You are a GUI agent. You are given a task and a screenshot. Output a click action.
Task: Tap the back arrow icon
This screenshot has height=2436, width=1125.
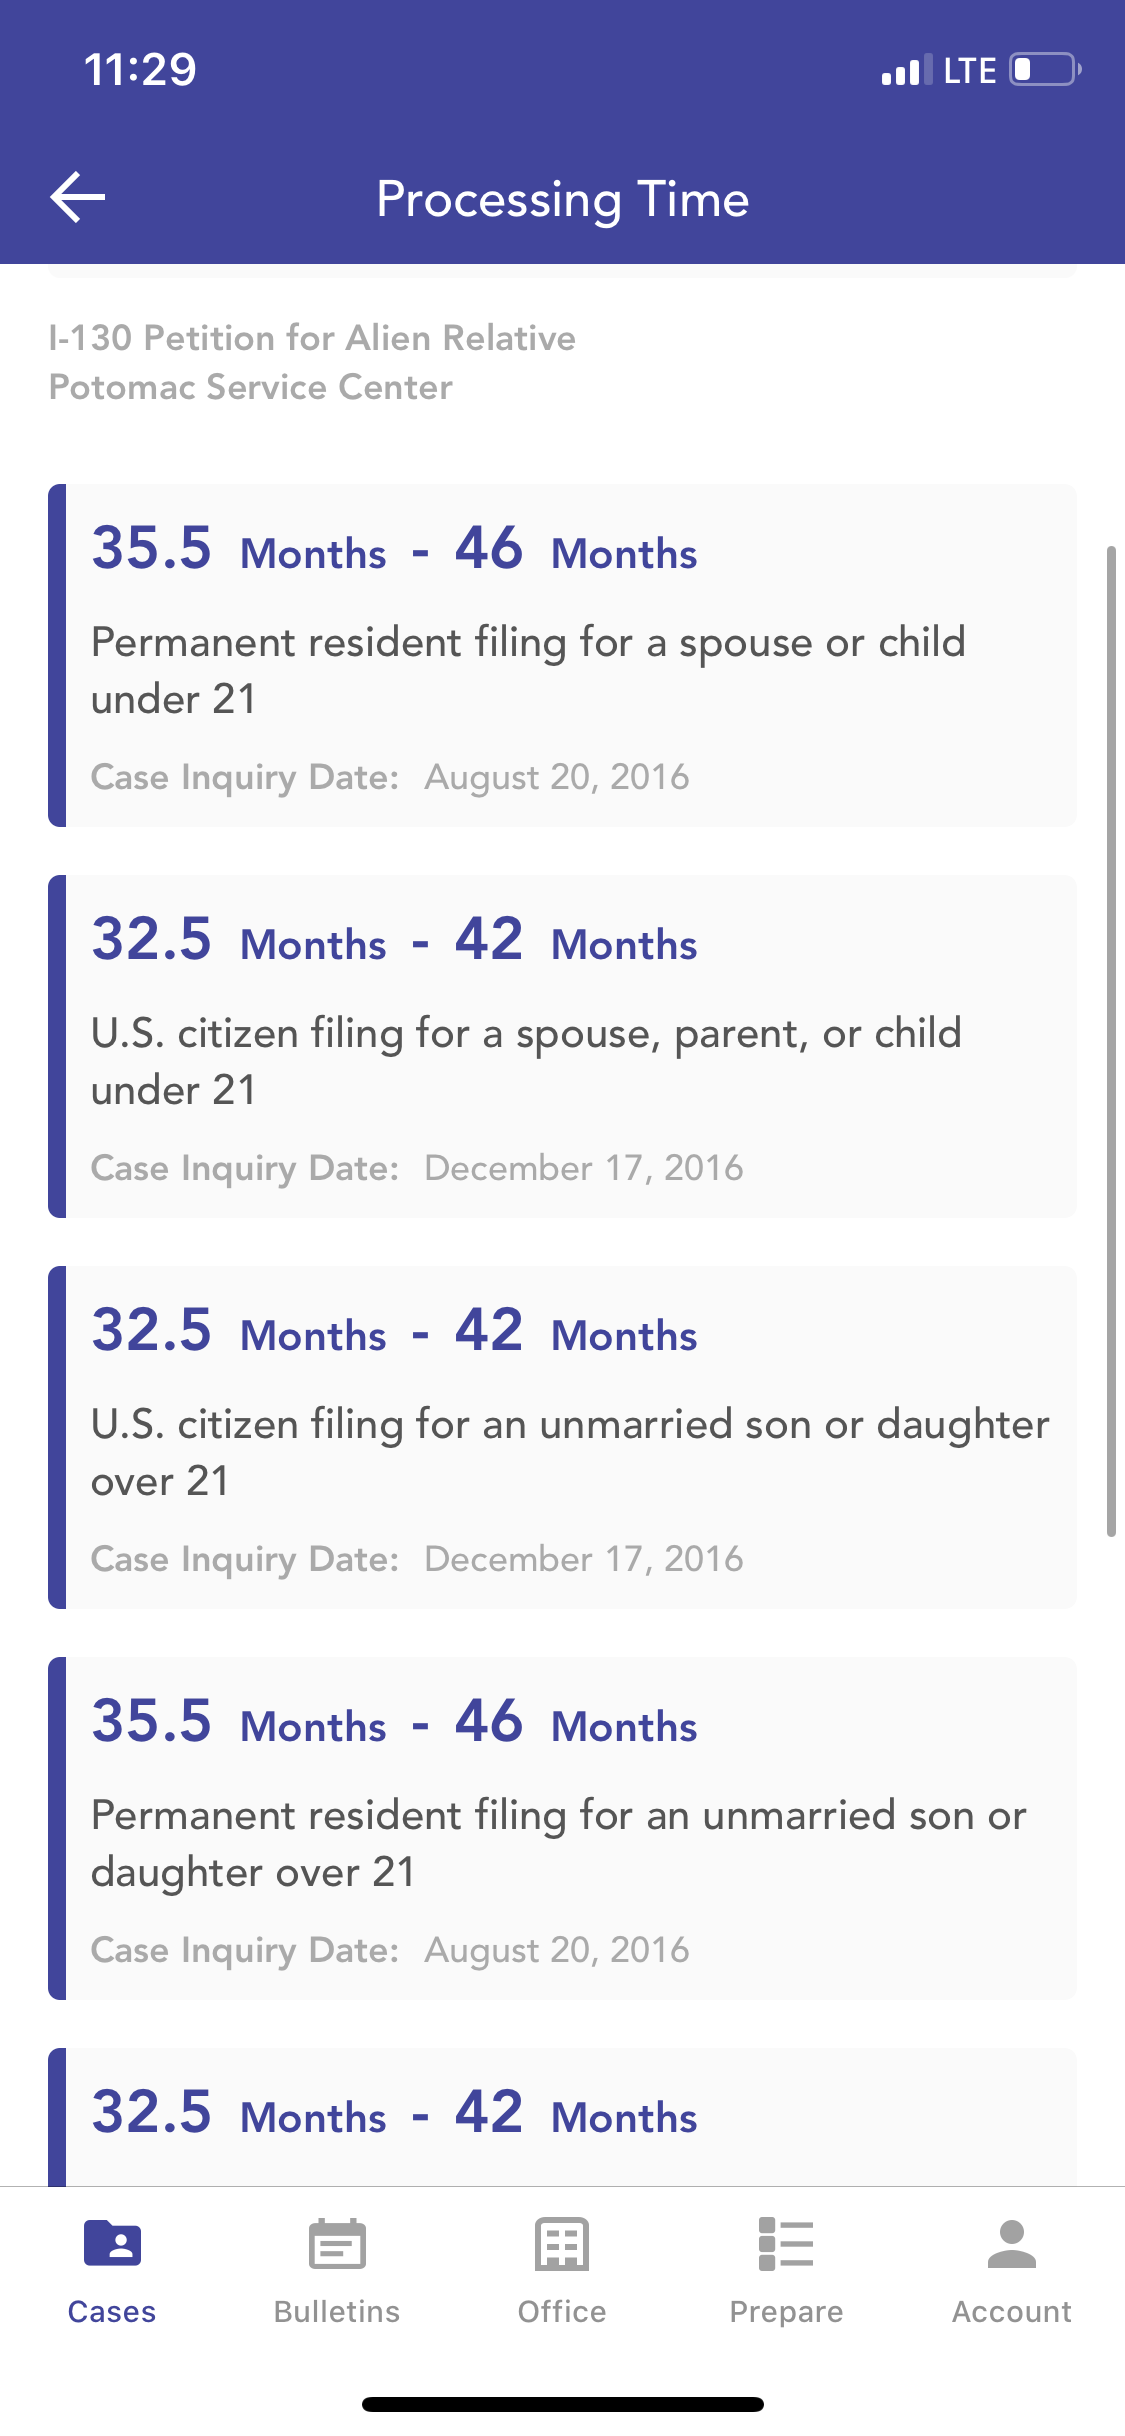(78, 197)
